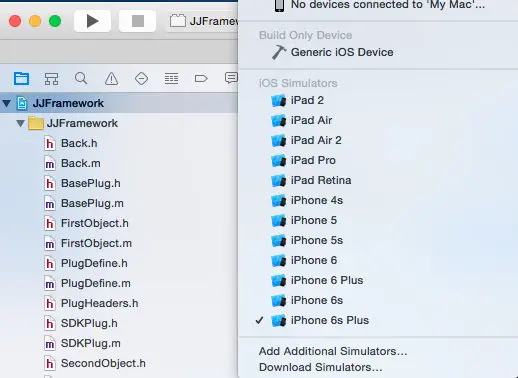Open the Report navigator speech bubble icon
The width and height of the screenshot is (518, 378).
(231, 78)
